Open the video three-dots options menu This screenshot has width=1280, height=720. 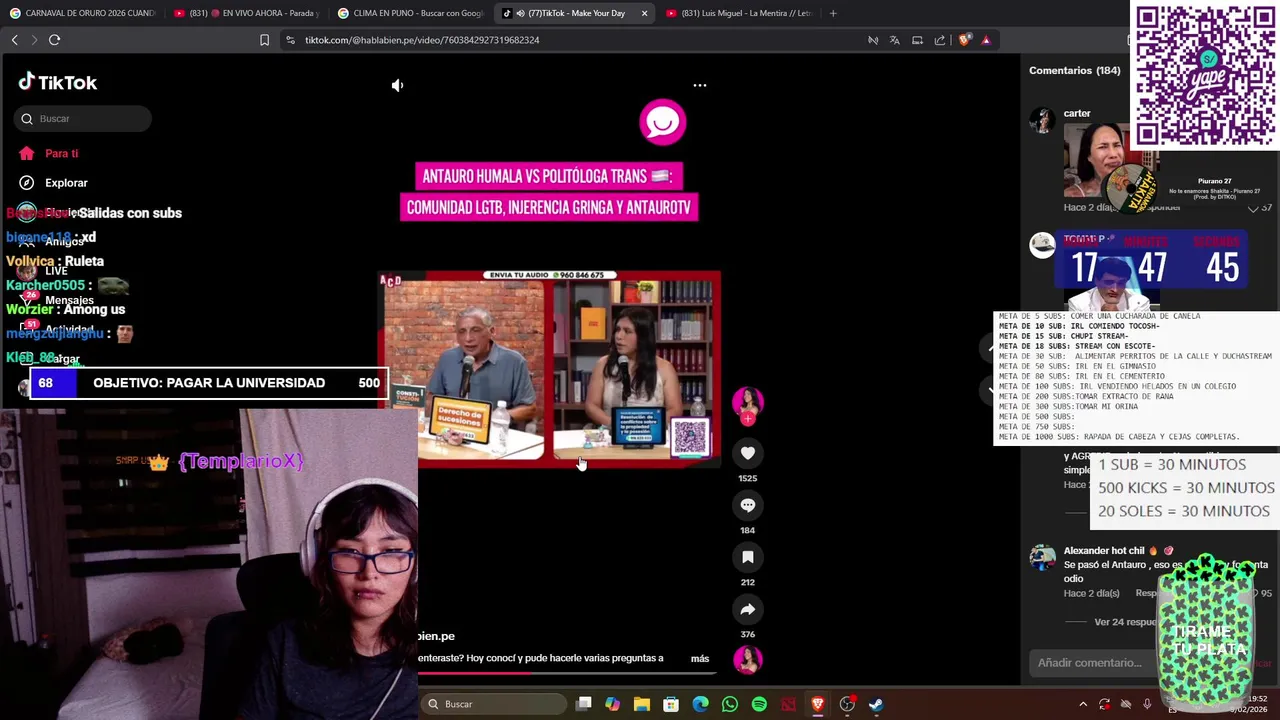700,85
